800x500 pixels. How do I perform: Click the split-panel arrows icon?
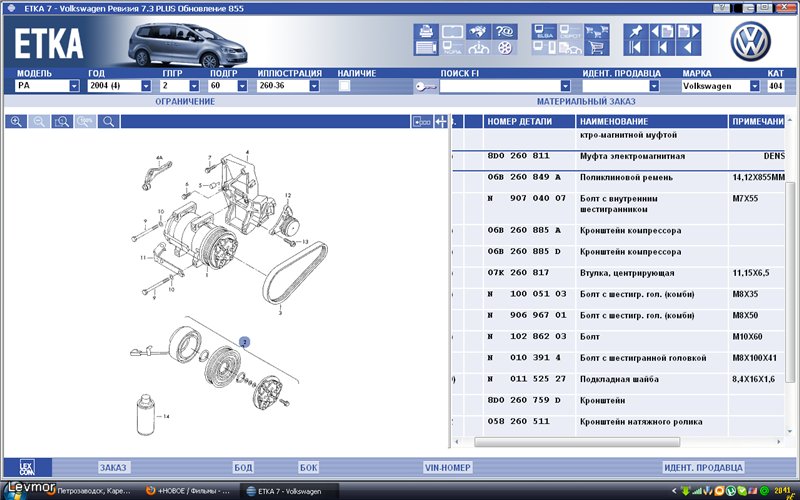tap(441, 121)
